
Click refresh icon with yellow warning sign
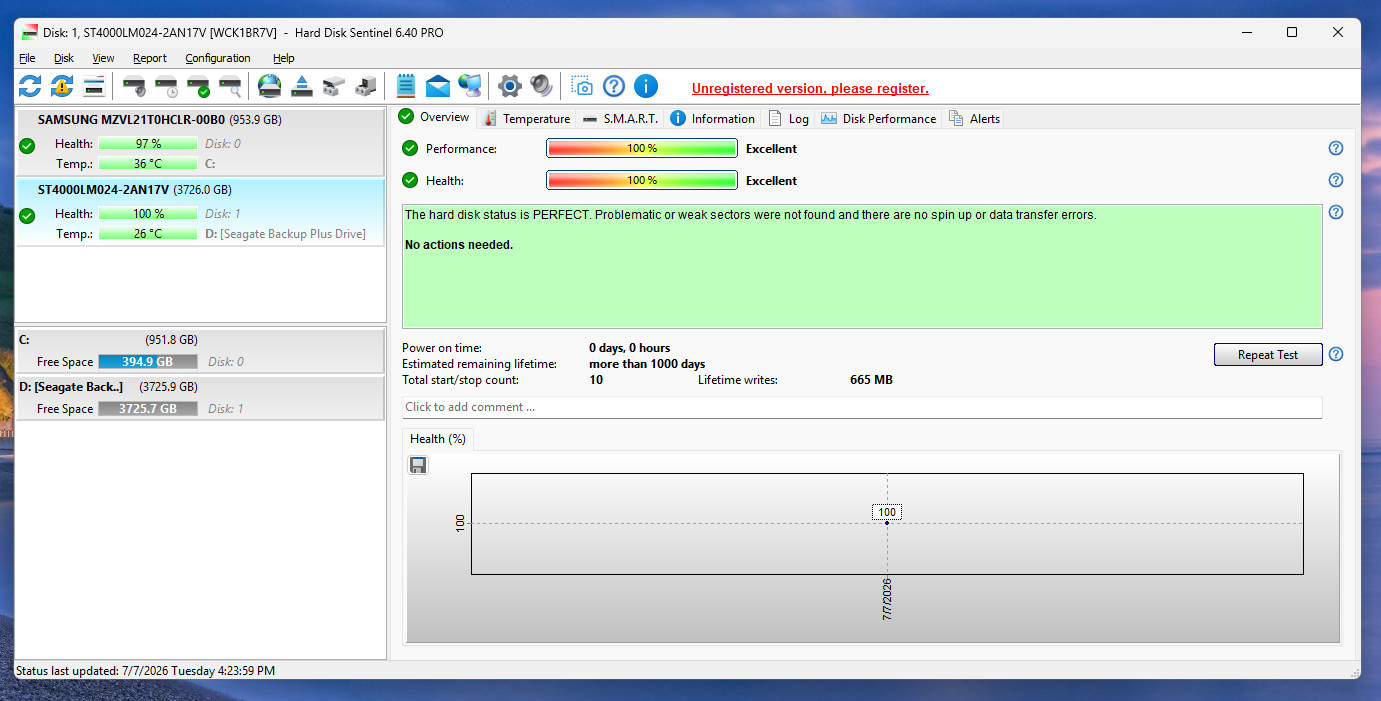click(x=62, y=86)
